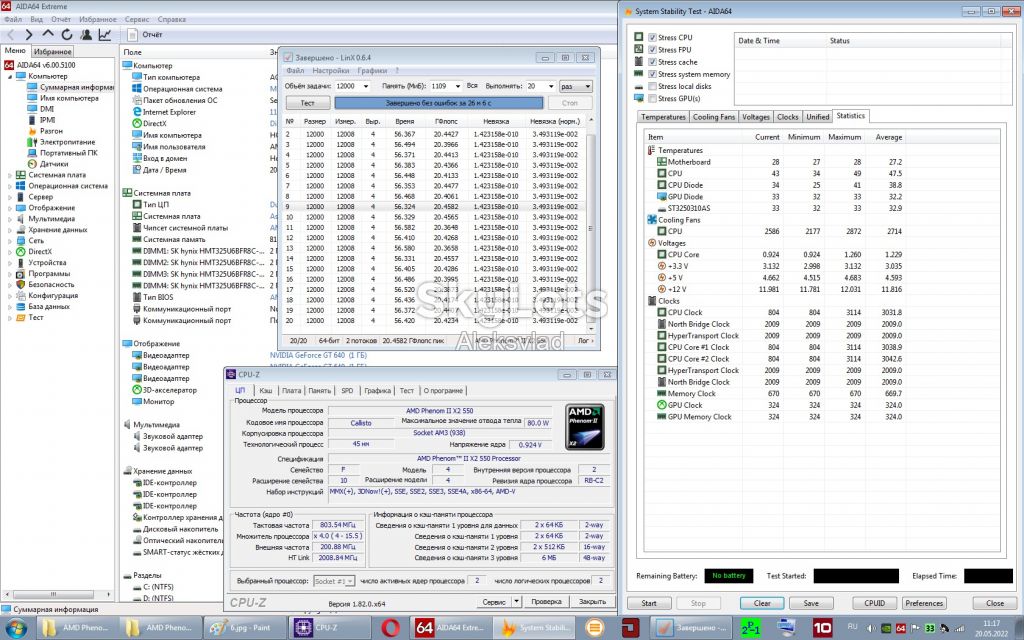Click the Лог link in LinX status bar

(x=585, y=341)
